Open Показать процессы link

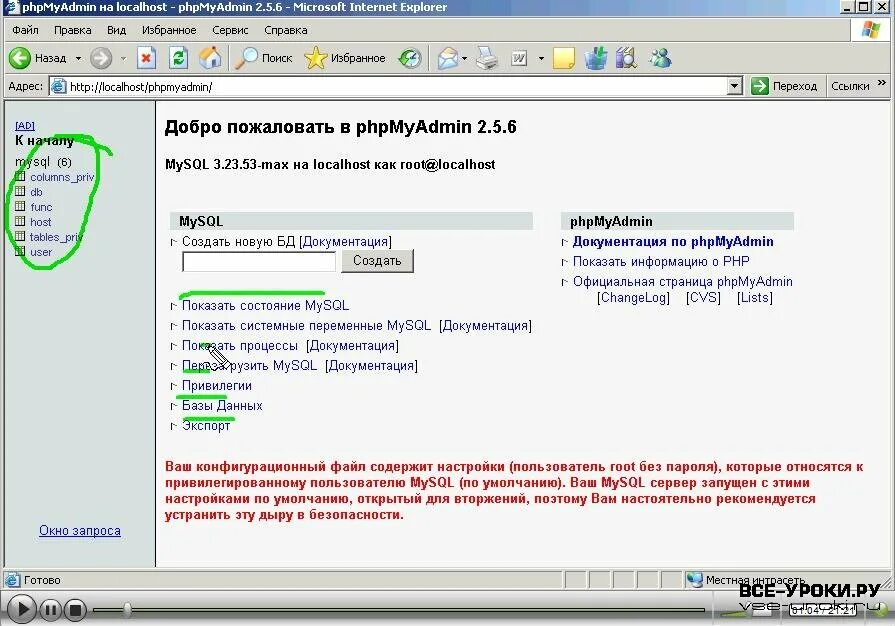click(x=240, y=346)
